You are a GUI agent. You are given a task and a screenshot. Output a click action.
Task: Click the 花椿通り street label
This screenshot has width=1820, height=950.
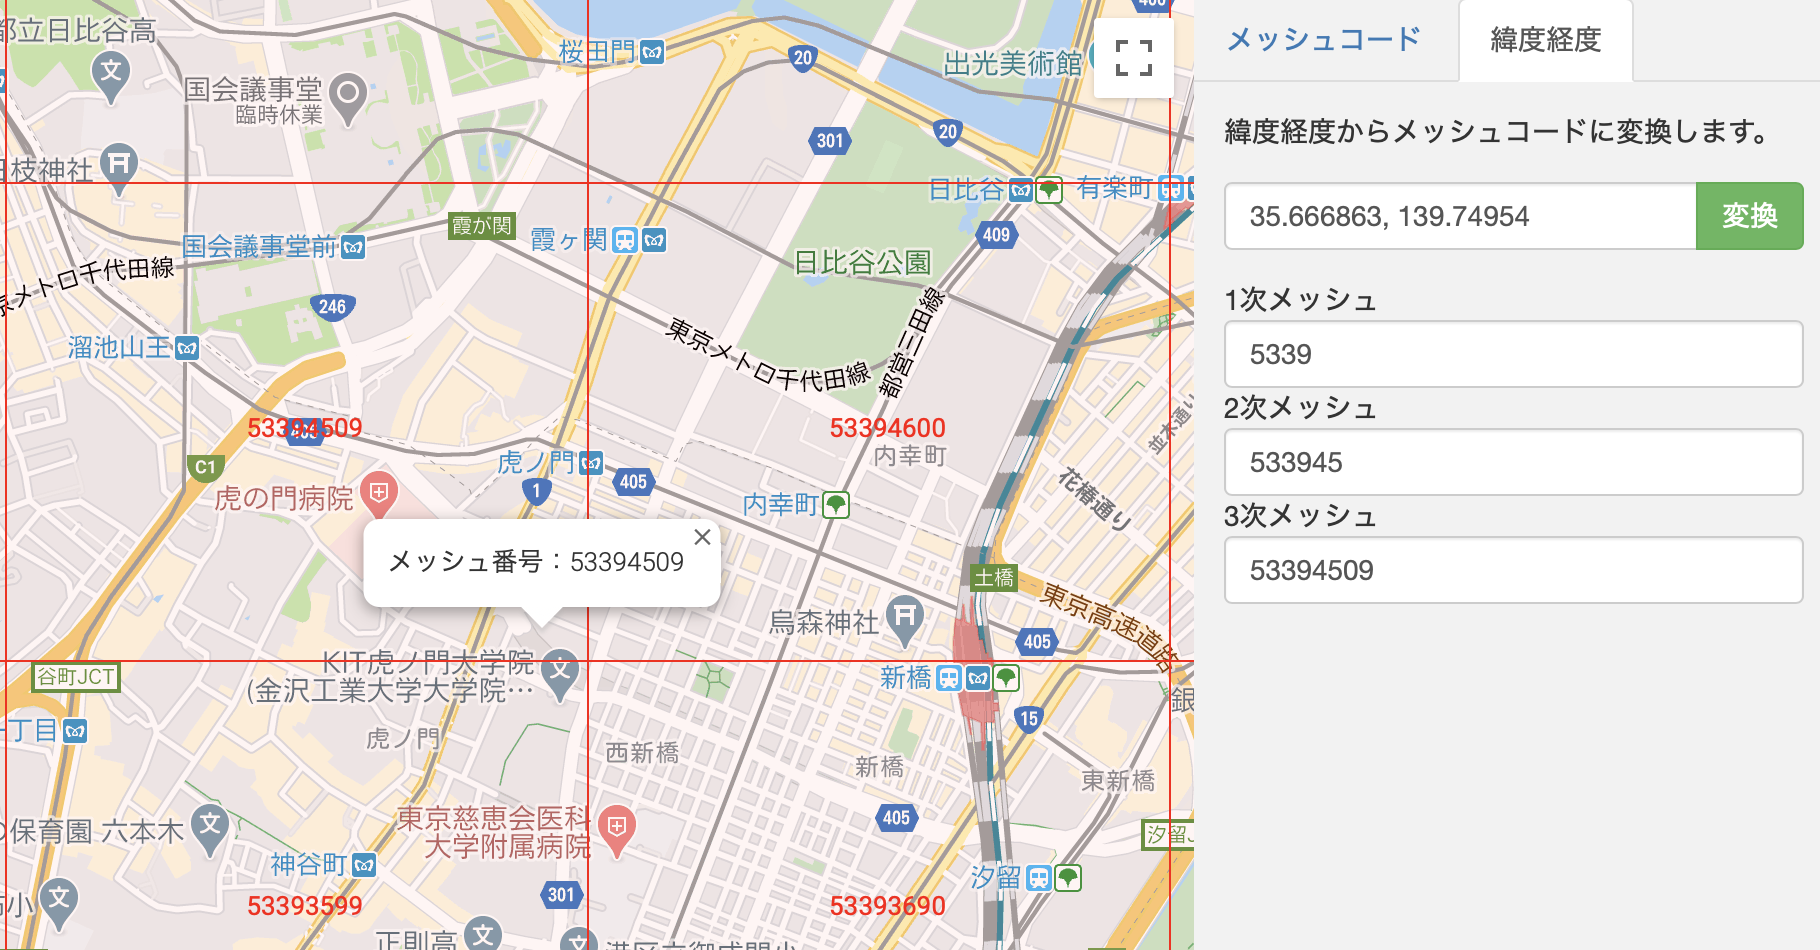coord(1096,498)
